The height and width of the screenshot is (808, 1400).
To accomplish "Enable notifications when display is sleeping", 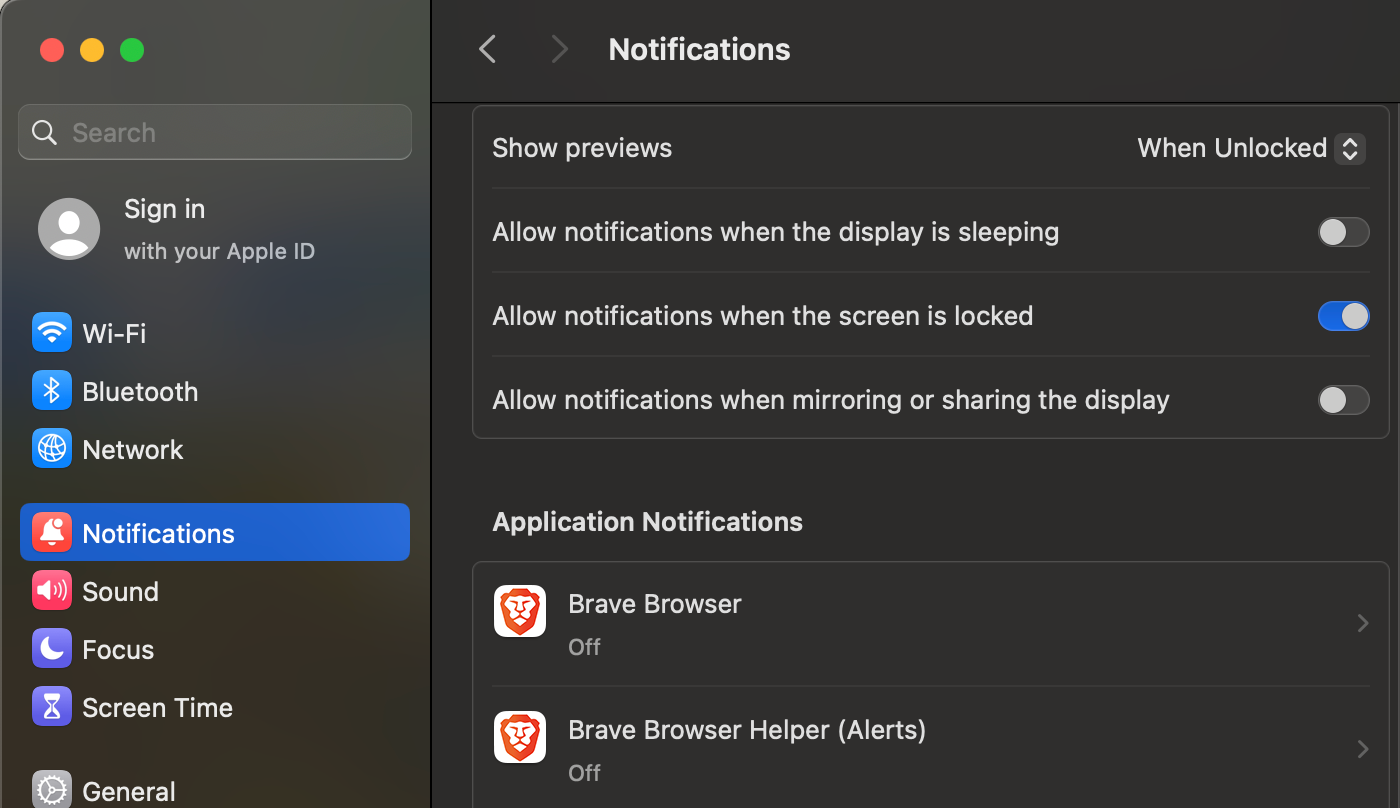I will pyautogui.click(x=1343, y=233).
